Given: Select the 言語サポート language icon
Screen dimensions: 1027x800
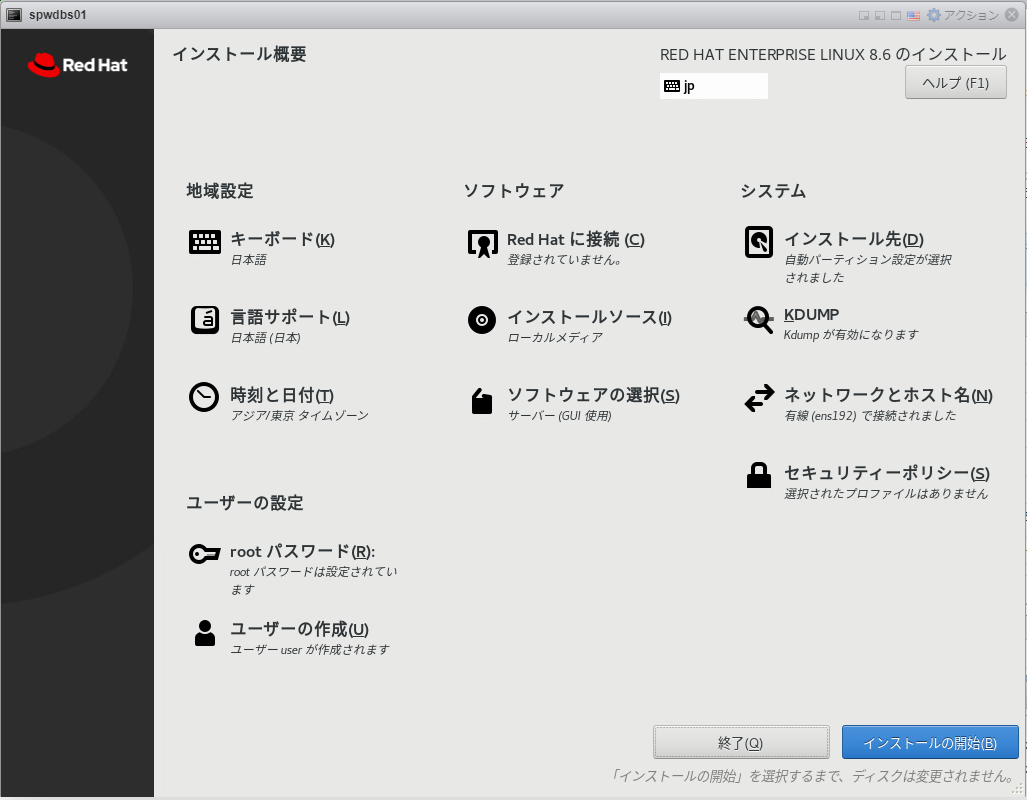Looking at the screenshot, I should pyautogui.click(x=205, y=321).
